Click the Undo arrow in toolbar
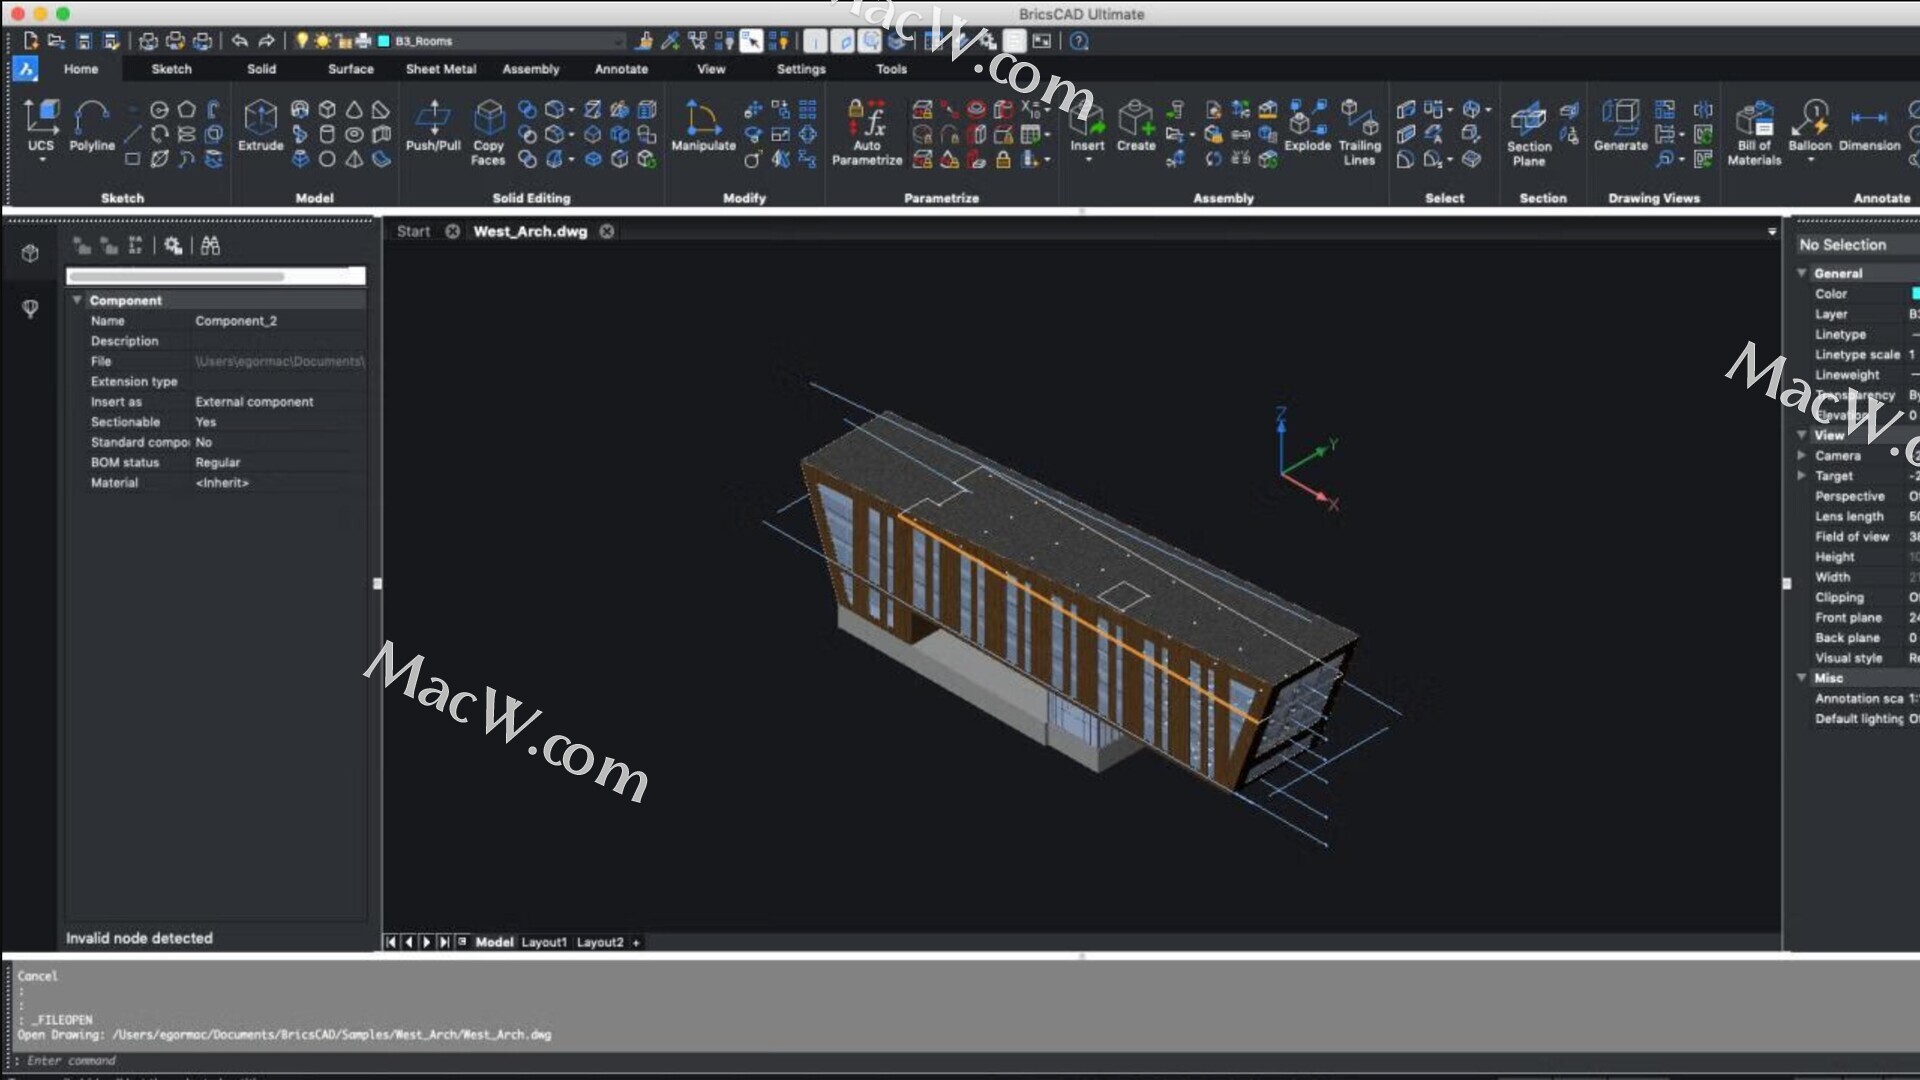Screen dimensions: 1920x1080 (240, 41)
